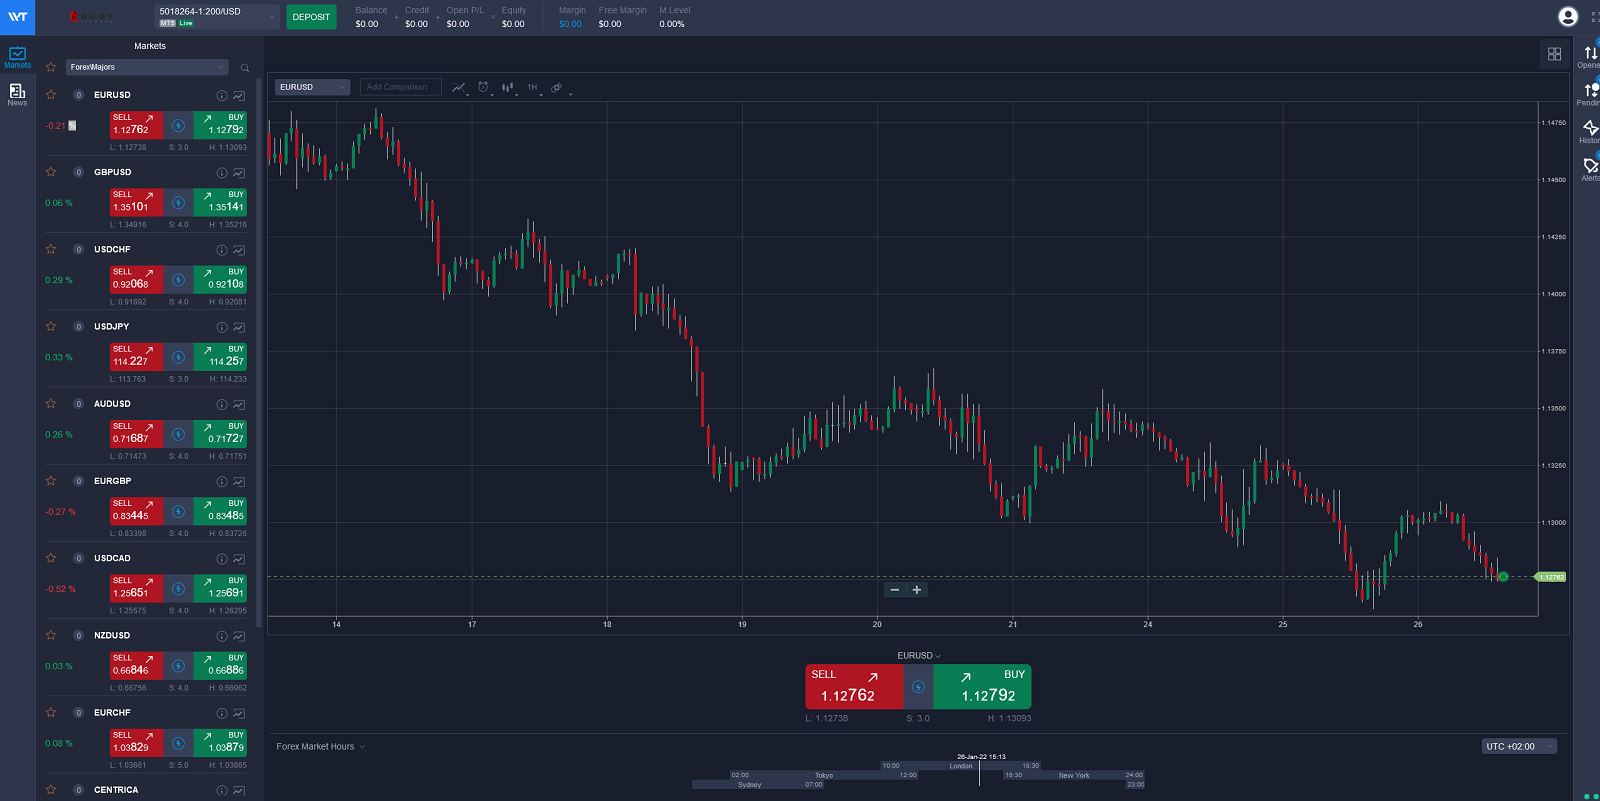Show AUDUSD instrument info icon
The width and height of the screenshot is (1600, 801).
click(x=222, y=405)
